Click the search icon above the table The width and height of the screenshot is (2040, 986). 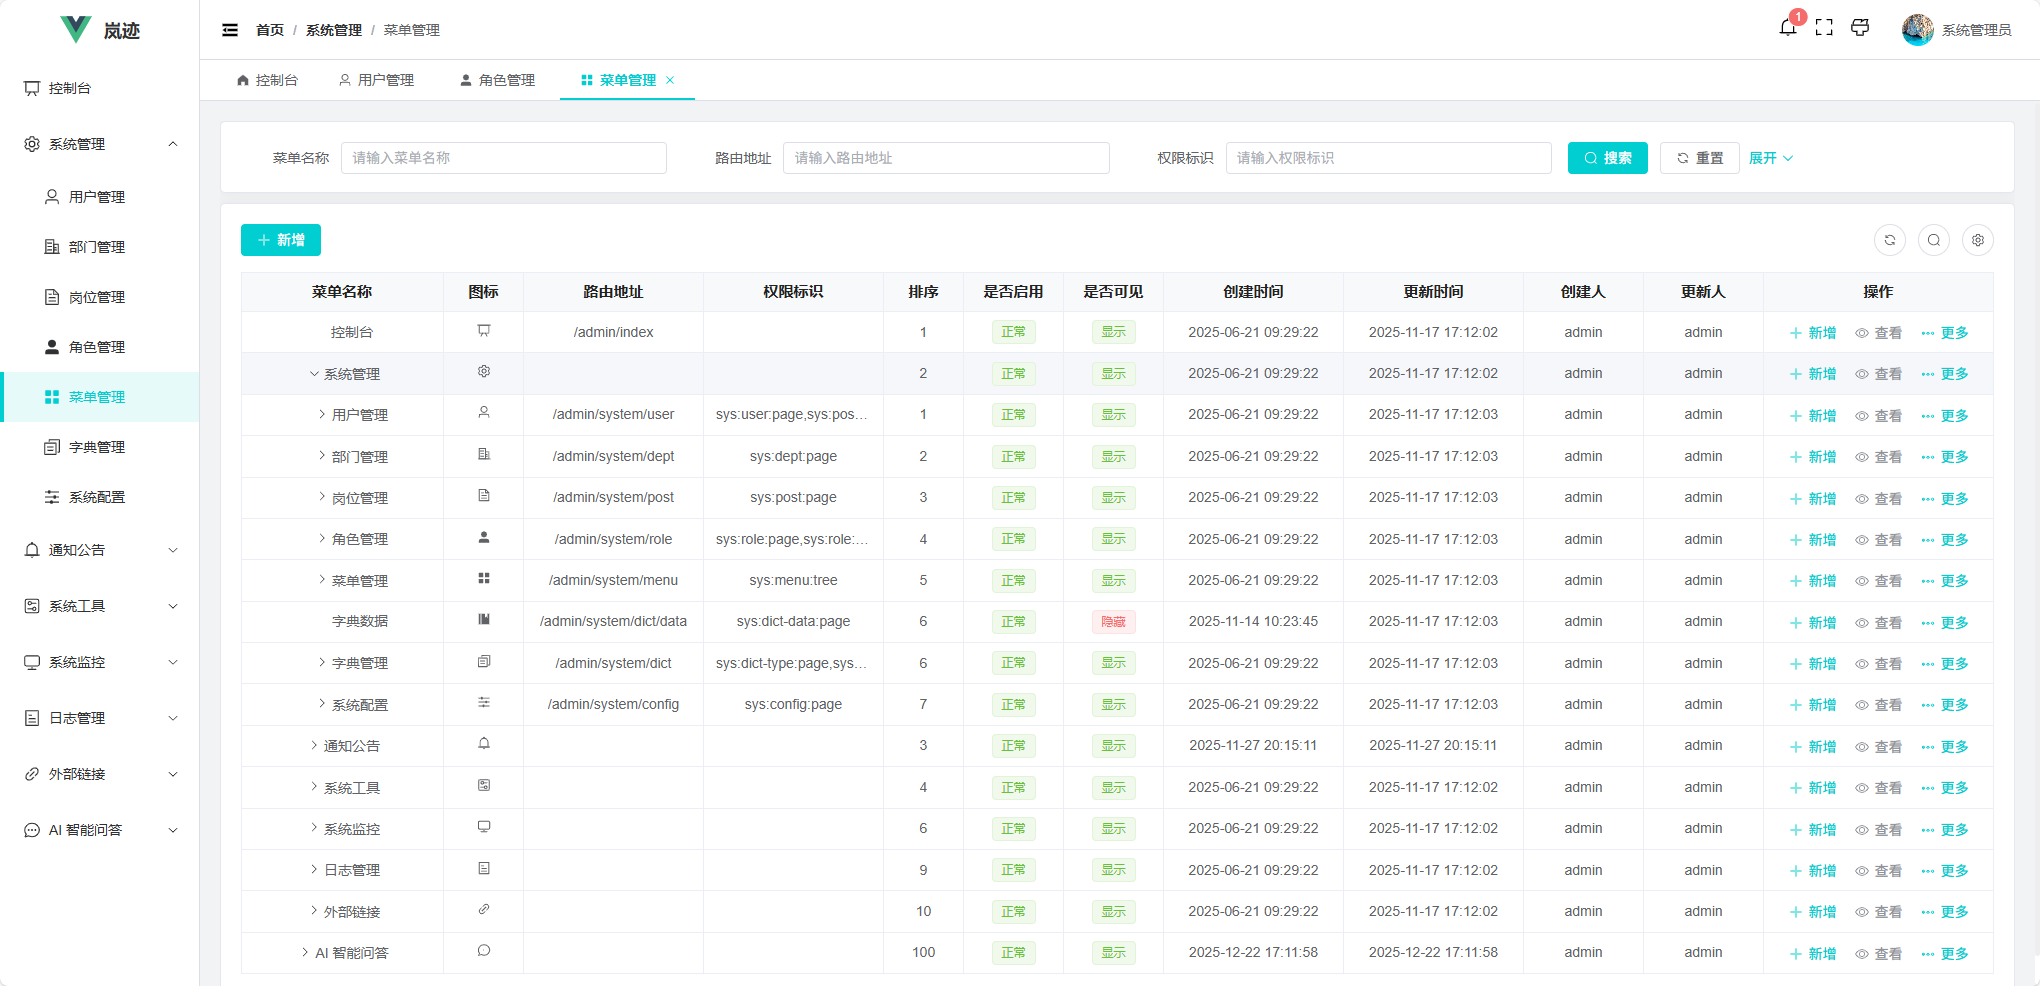1934,240
